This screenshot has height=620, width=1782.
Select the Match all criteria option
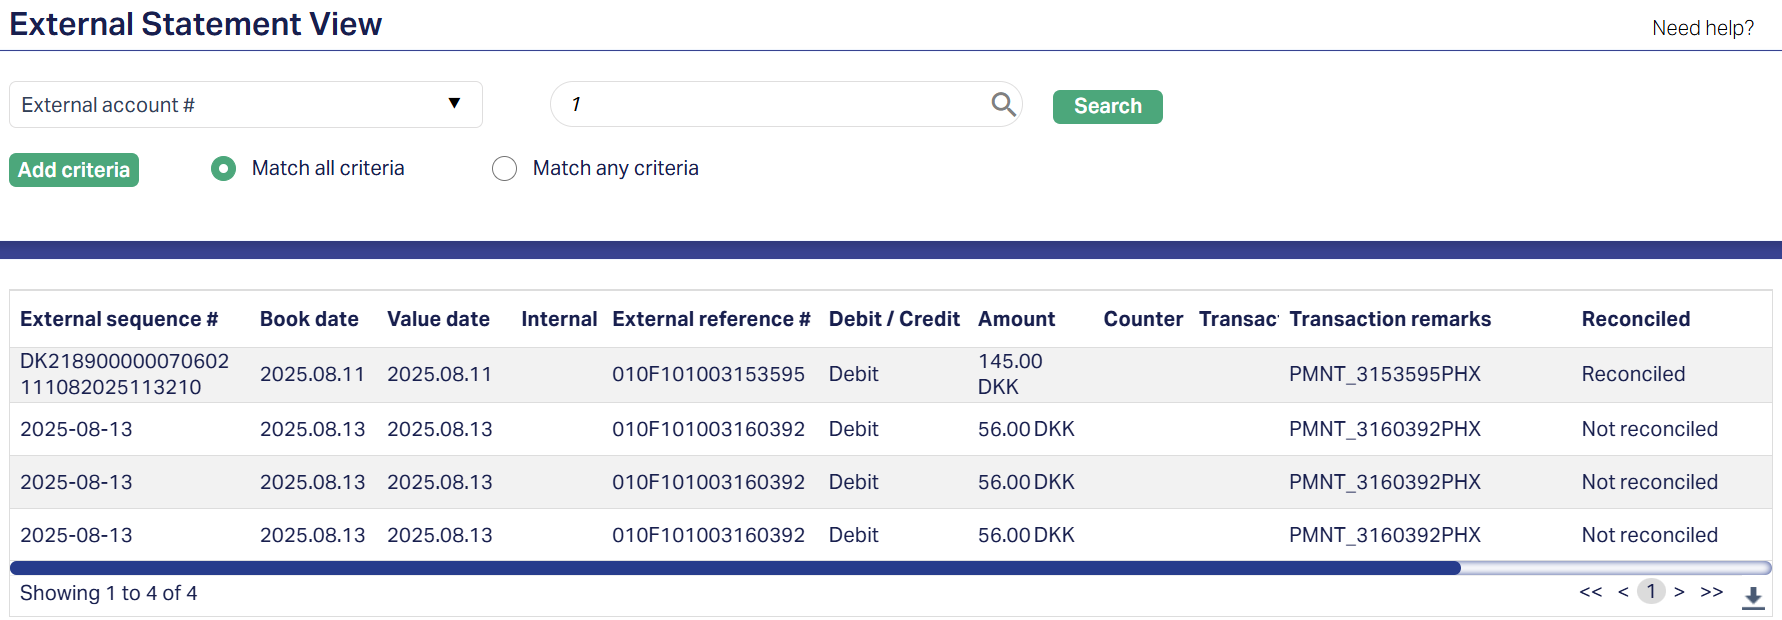[224, 169]
